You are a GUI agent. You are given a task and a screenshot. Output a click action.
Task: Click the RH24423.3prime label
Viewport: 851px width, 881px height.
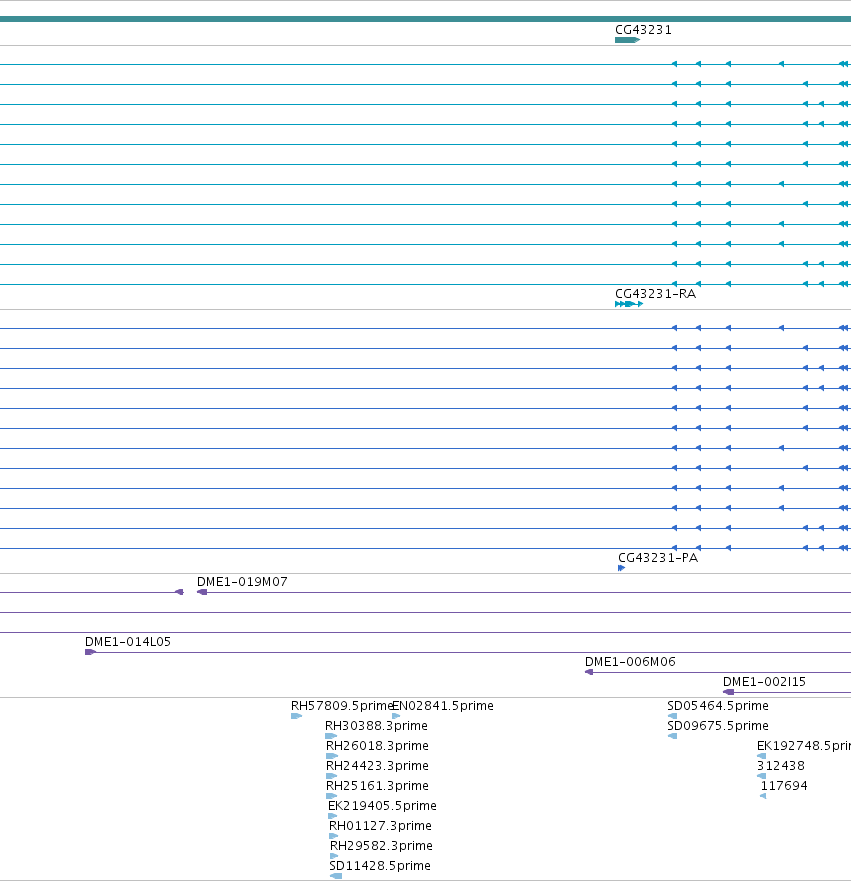tap(377, 766)
